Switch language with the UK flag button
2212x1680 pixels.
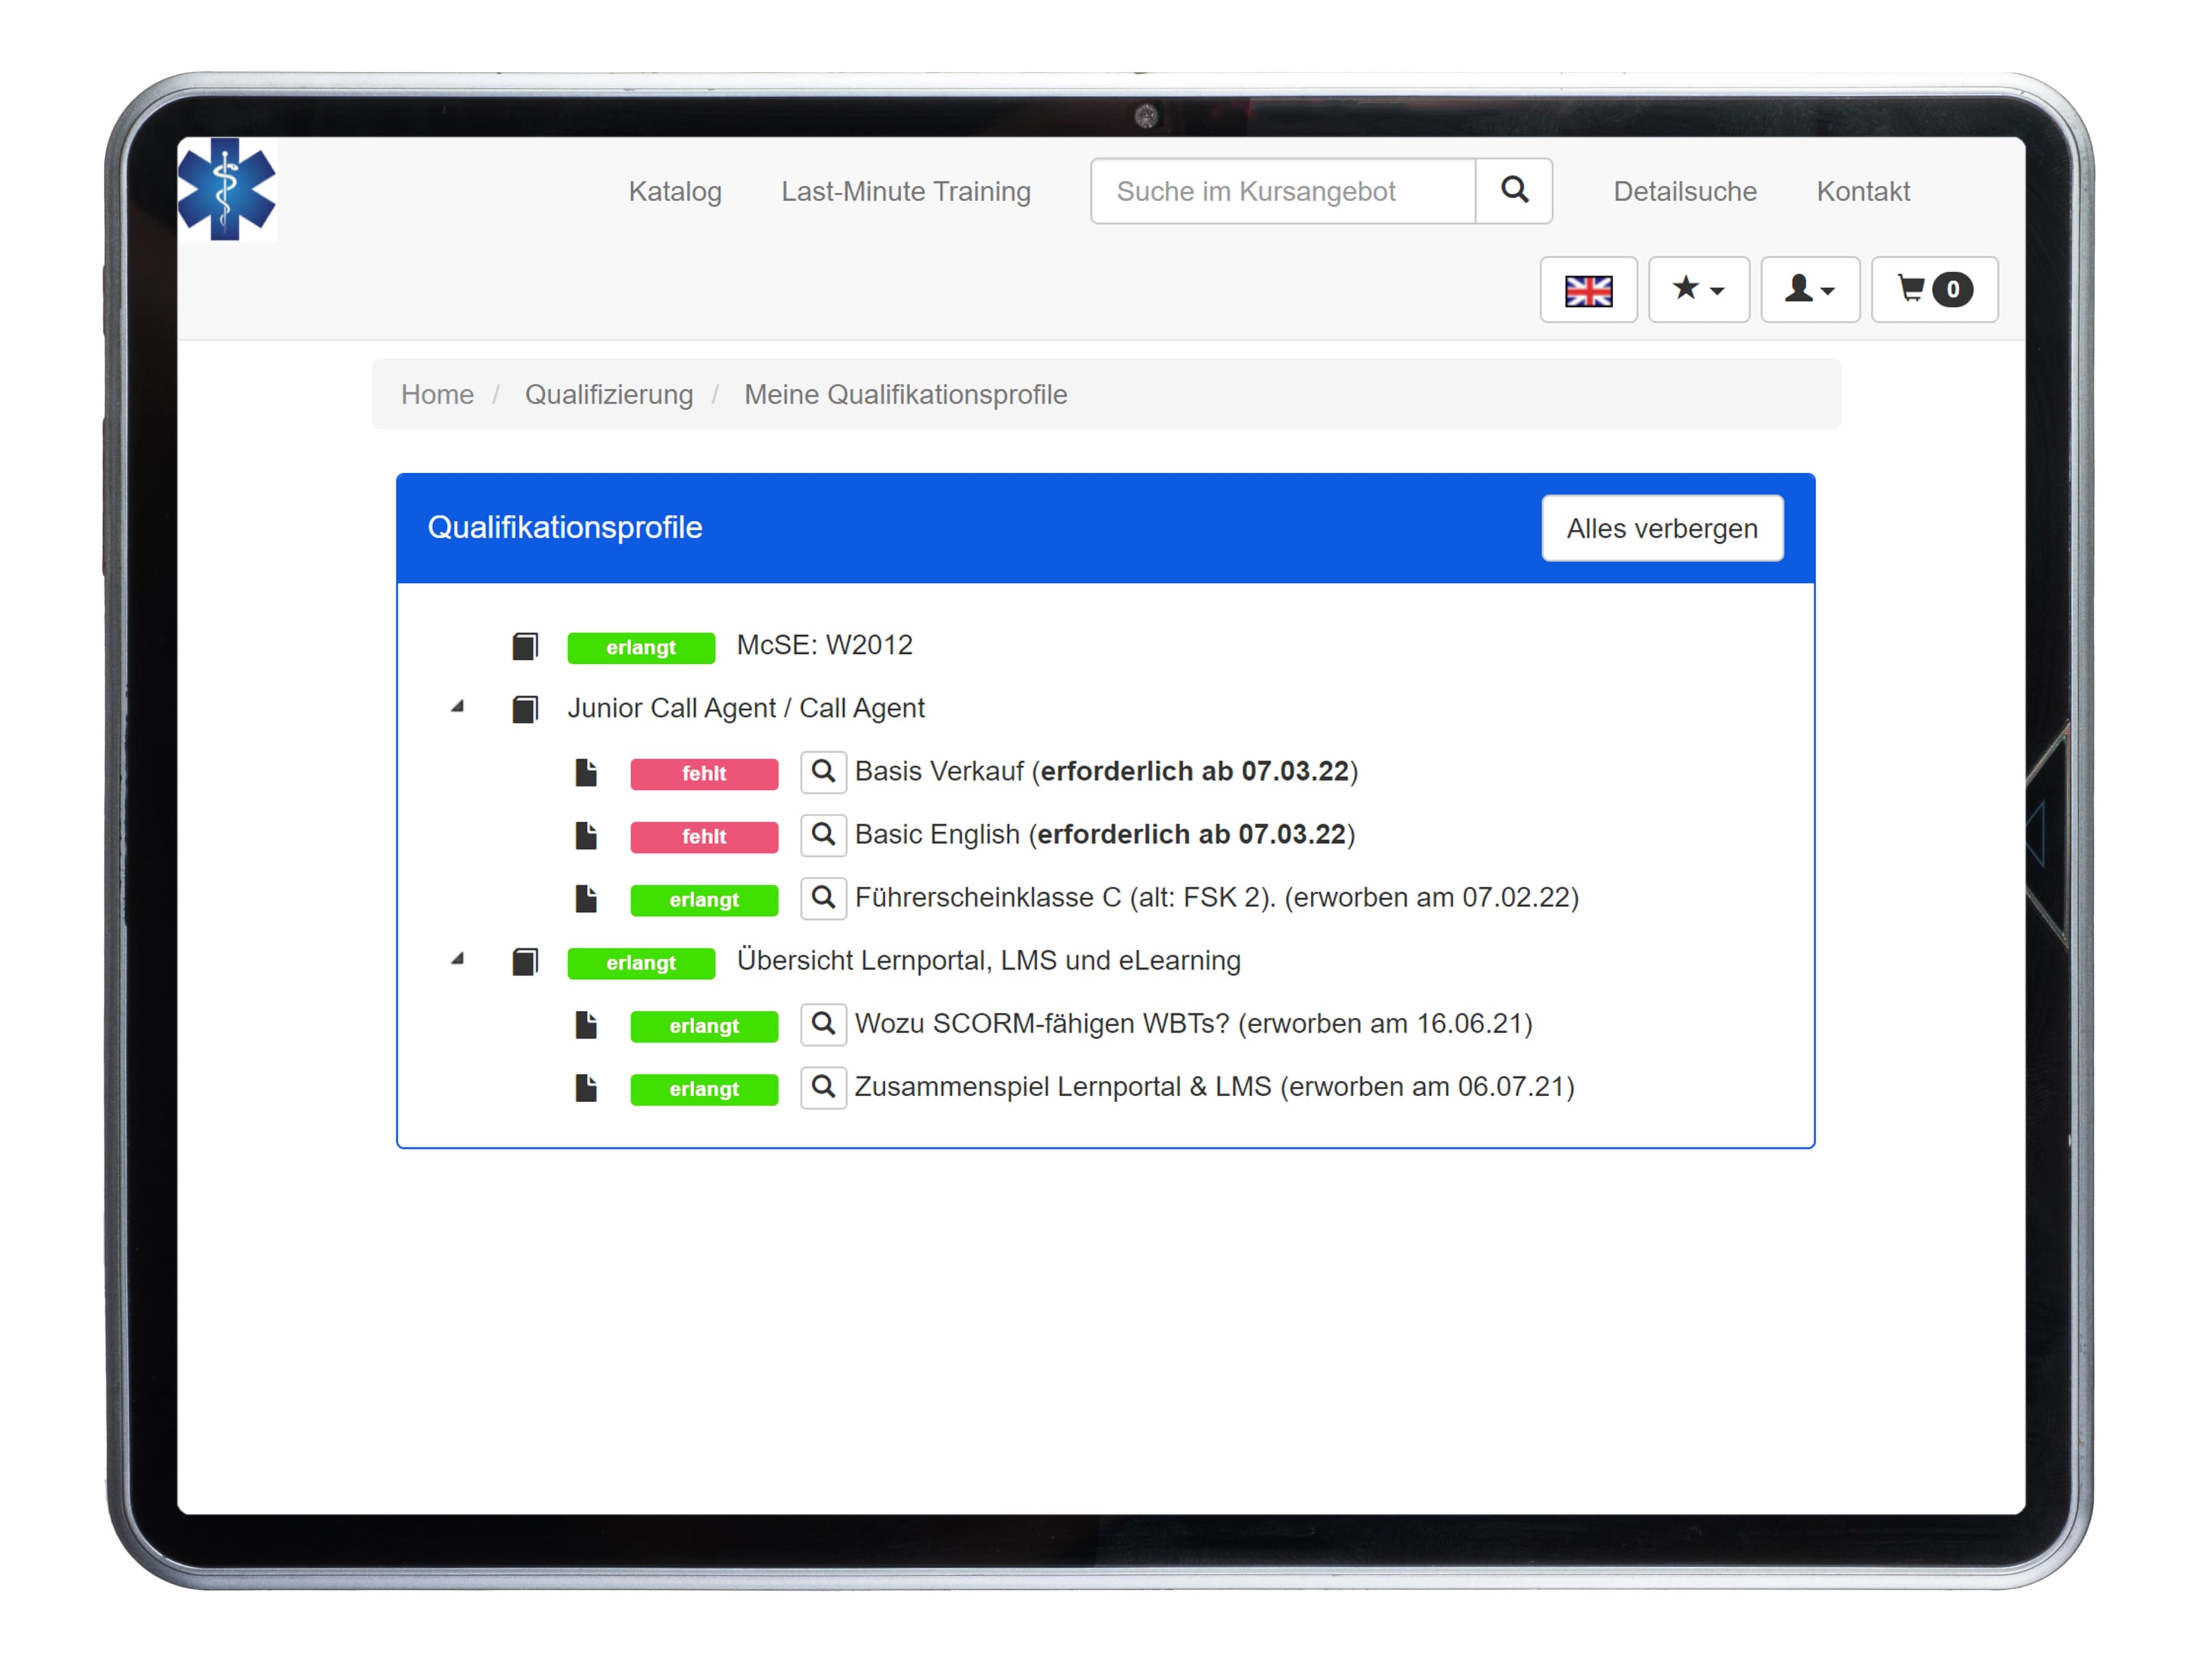(x=1588, y=290)
